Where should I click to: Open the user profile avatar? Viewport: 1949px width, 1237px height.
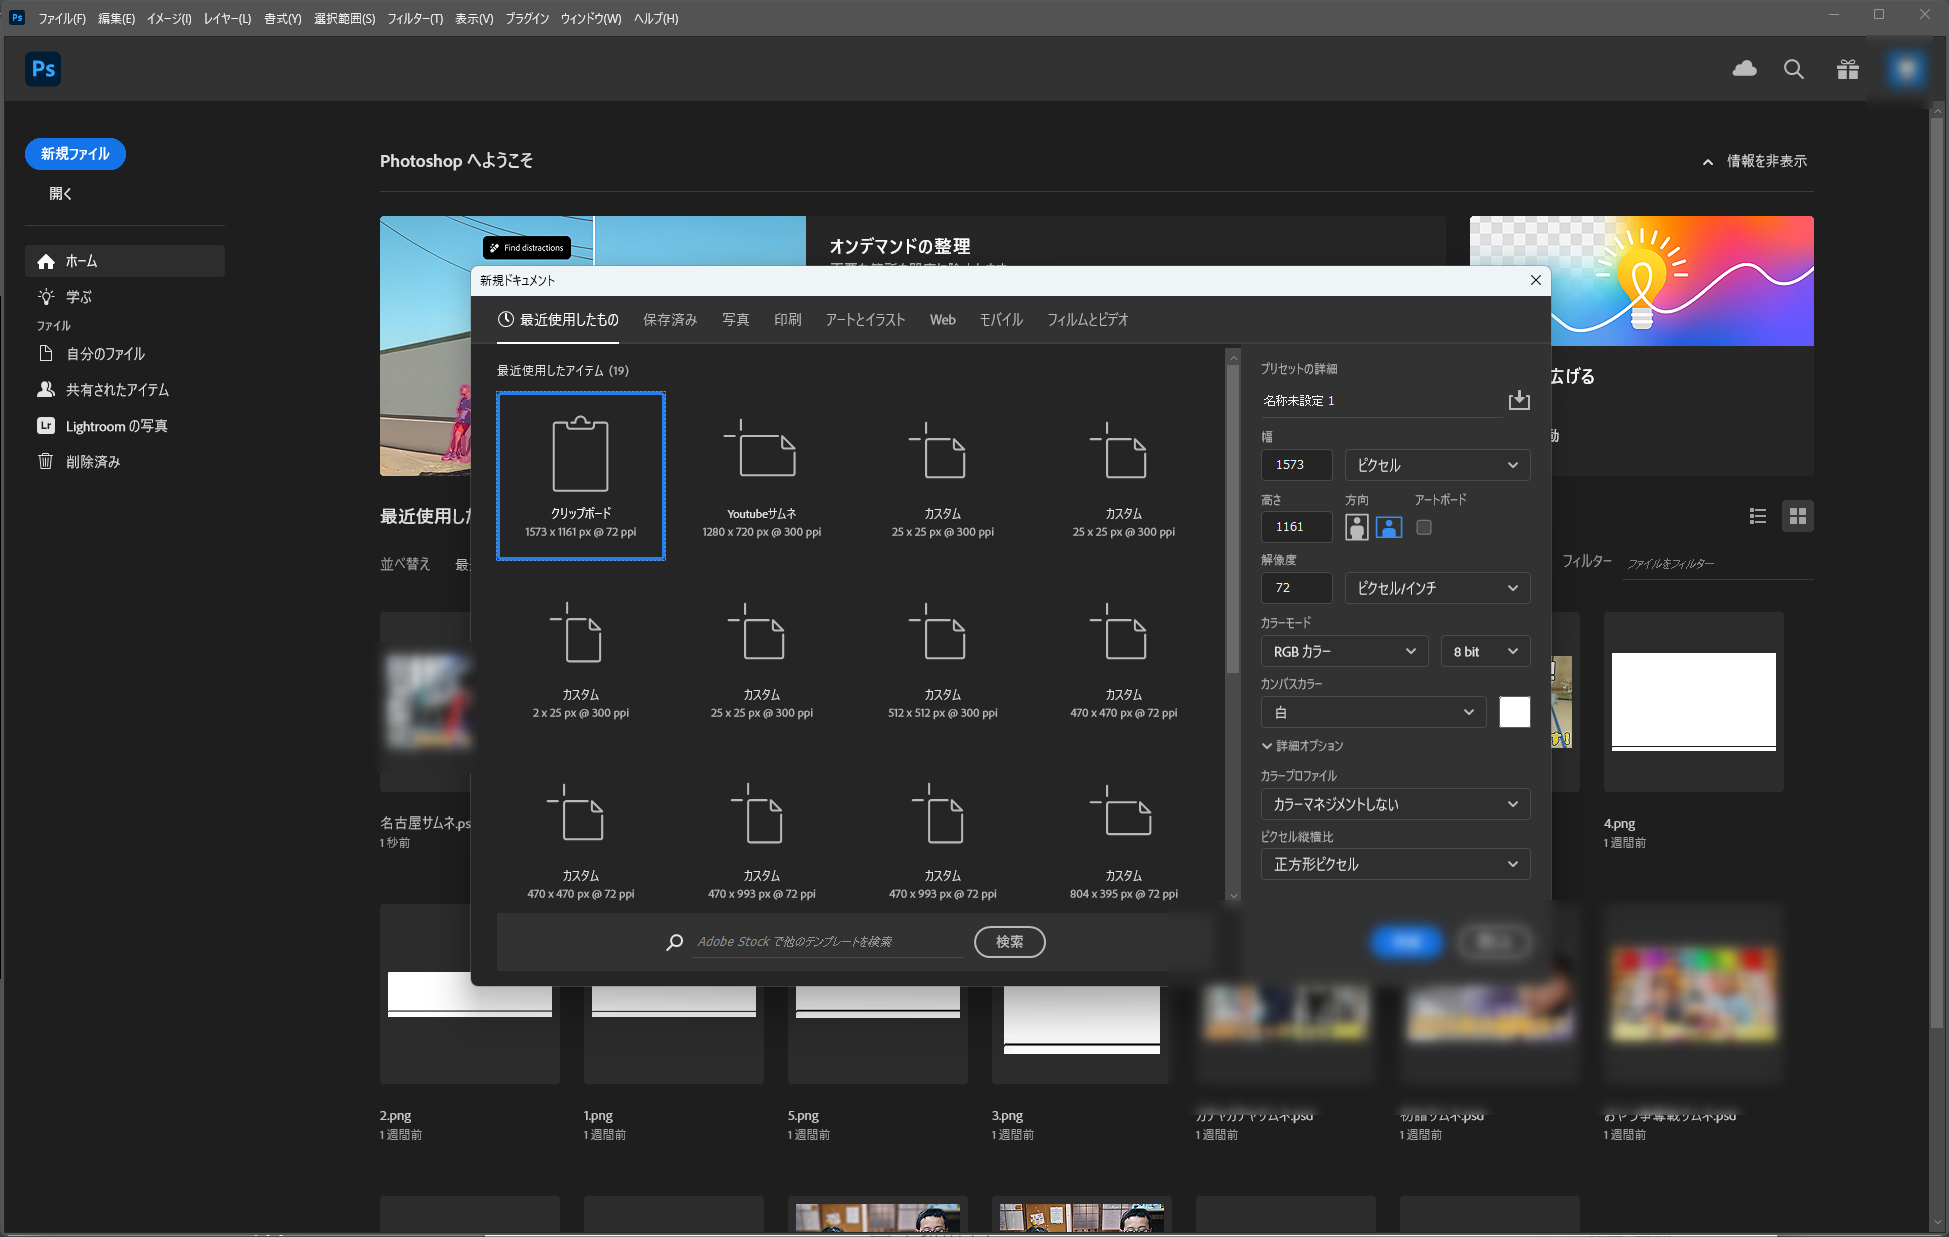[1906, 69]
